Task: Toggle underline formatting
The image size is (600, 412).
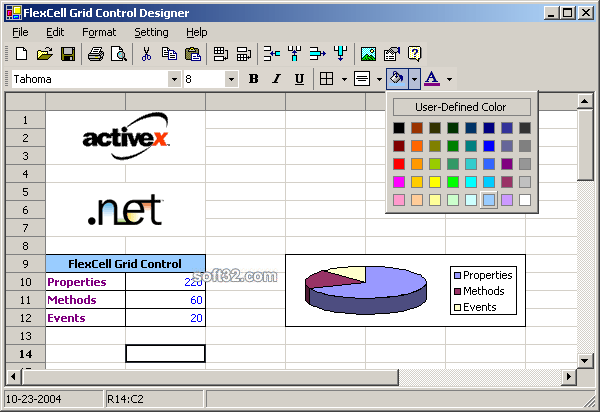Action: tap(299, 79)
